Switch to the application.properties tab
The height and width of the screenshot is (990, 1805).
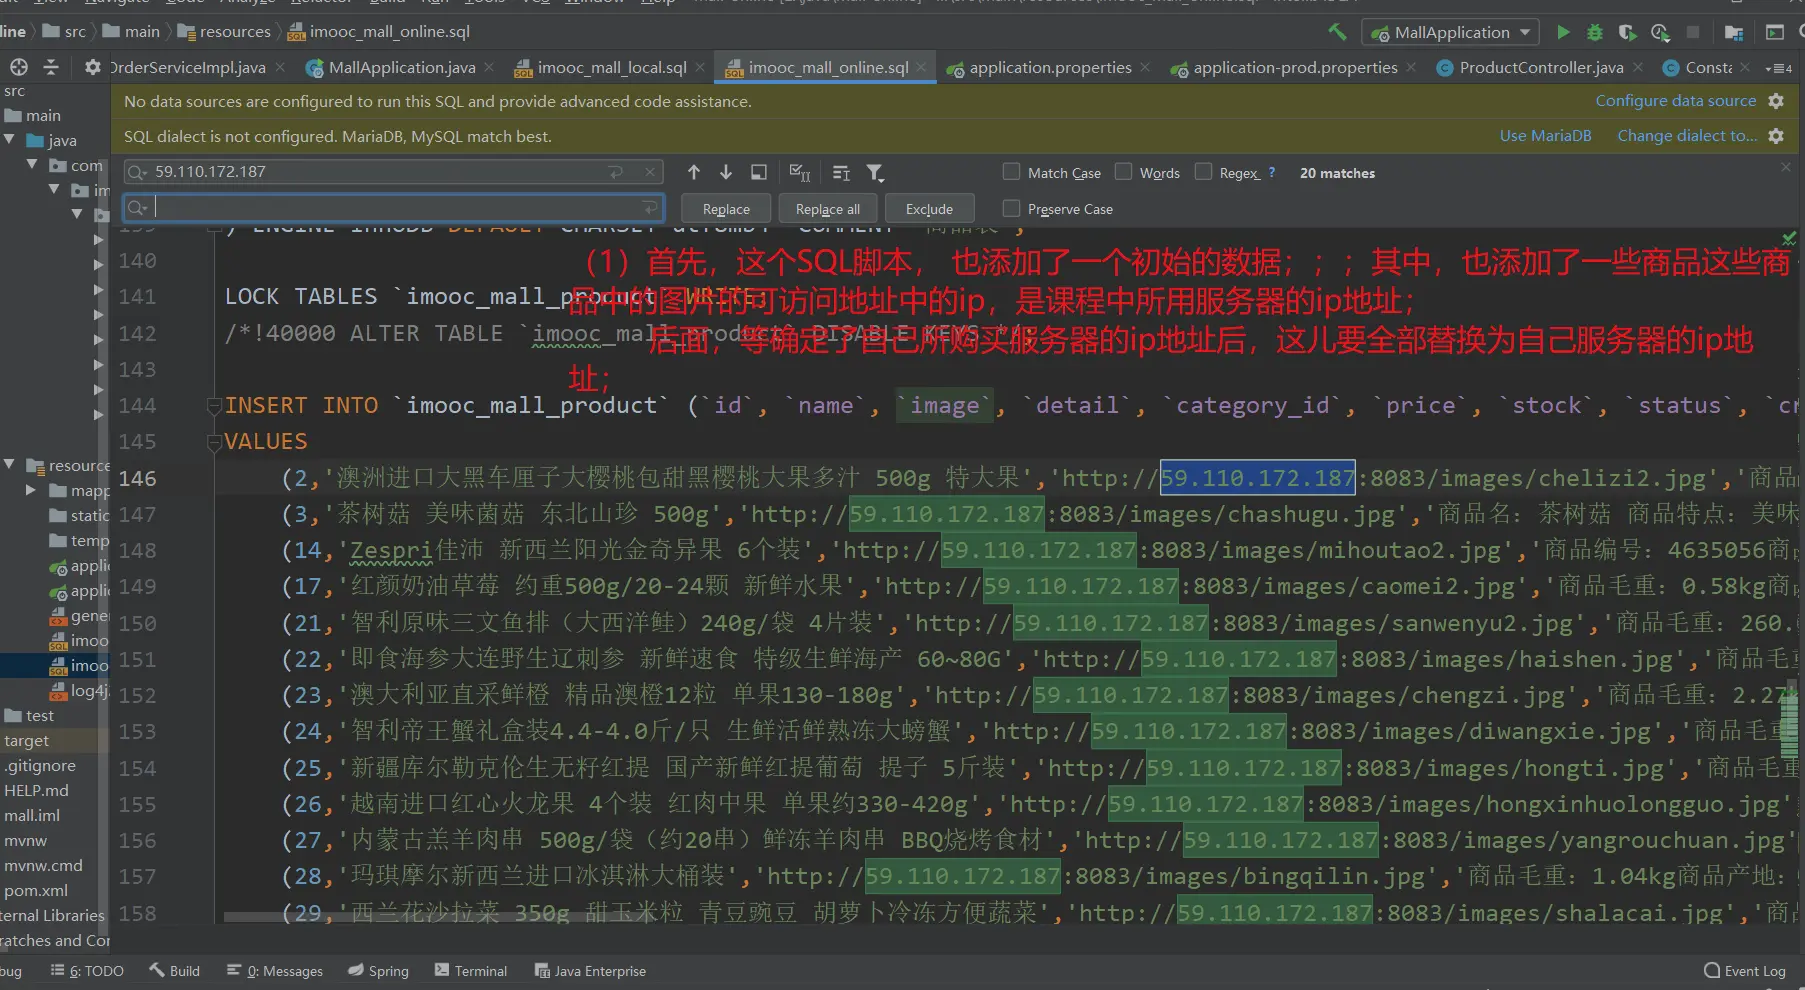[1049, 68]
